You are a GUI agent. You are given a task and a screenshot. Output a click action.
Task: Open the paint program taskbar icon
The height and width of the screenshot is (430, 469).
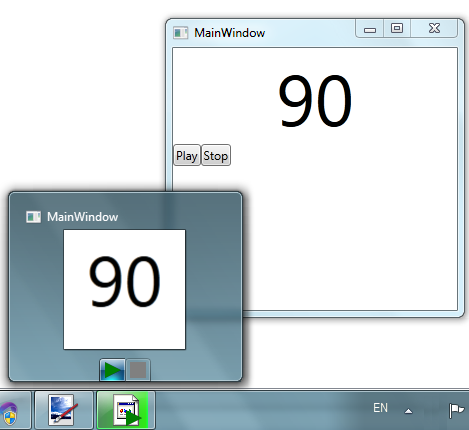pyautogui.click(x=64, y=410)
